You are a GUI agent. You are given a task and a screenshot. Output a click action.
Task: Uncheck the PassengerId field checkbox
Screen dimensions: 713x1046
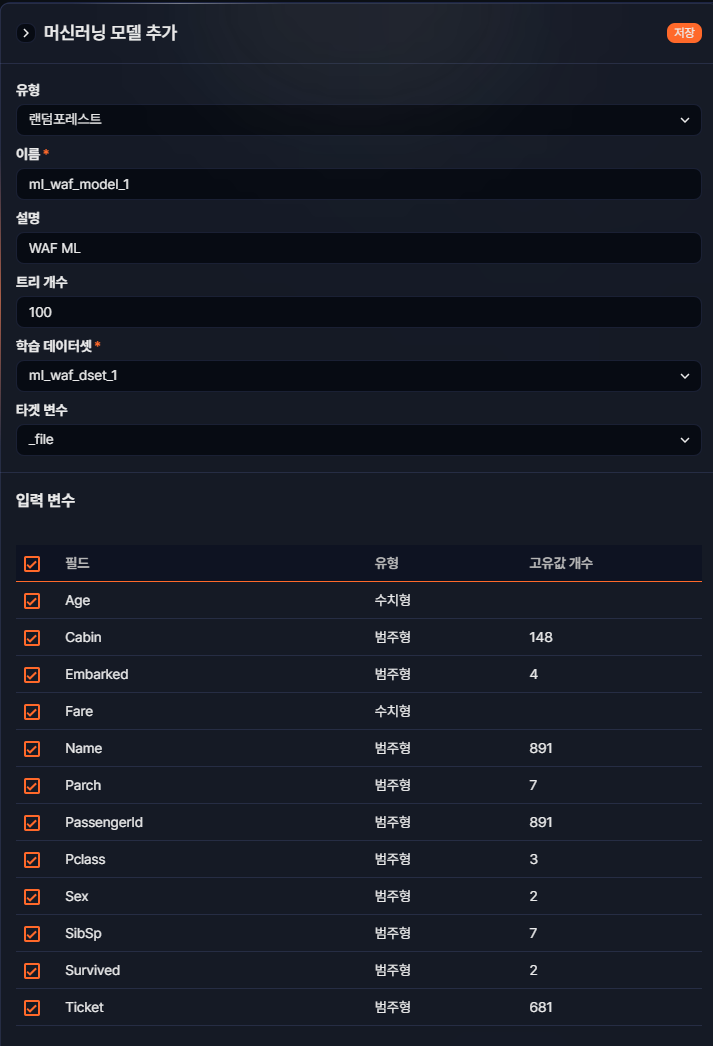[x=31, y=822]
